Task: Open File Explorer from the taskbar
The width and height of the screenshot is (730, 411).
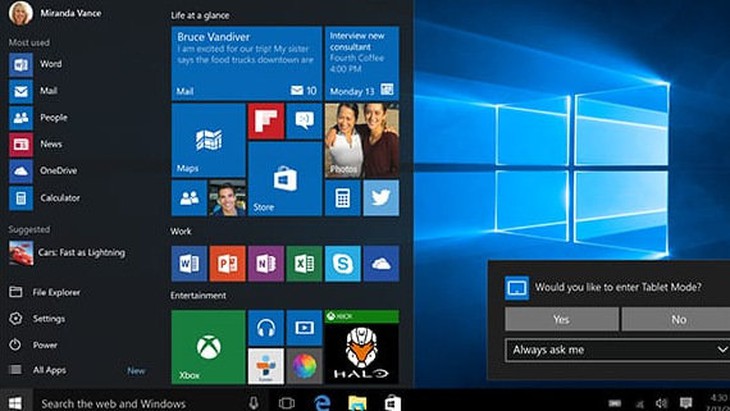Action: click(357, 403)
